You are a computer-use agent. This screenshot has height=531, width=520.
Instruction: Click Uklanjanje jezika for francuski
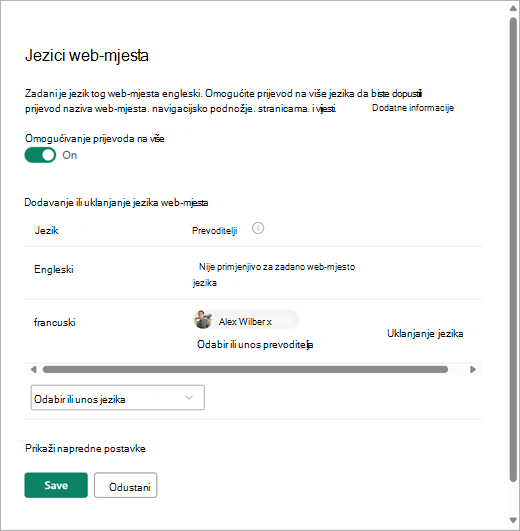(x=425, y=334)
